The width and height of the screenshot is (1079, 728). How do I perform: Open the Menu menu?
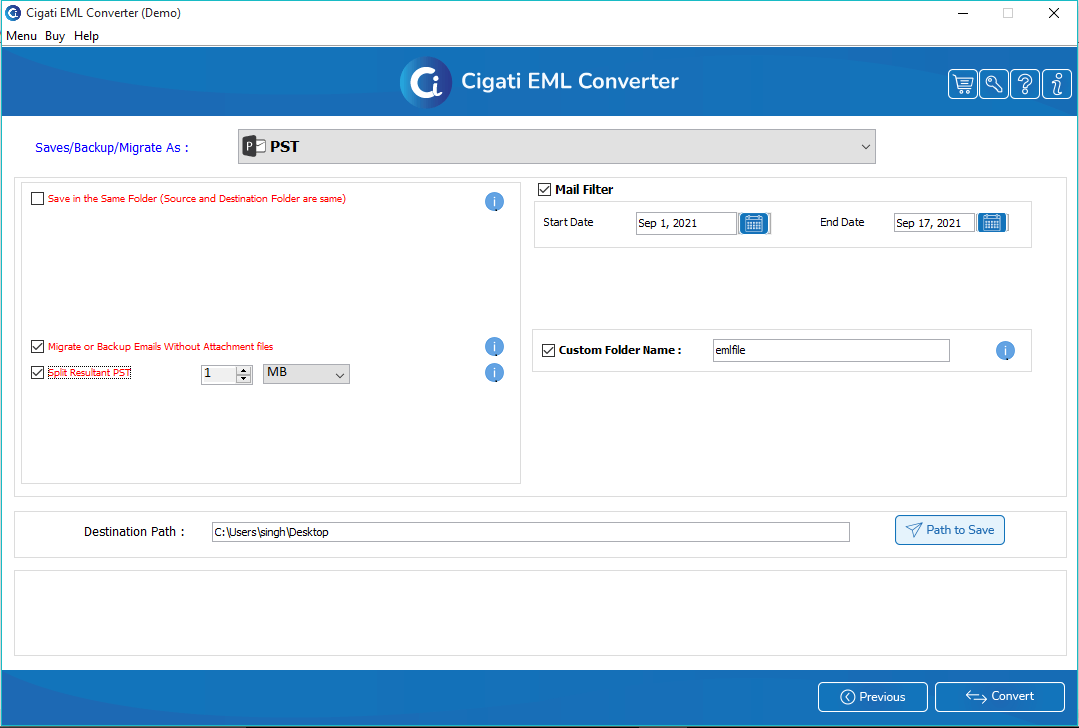coord(21,36)
